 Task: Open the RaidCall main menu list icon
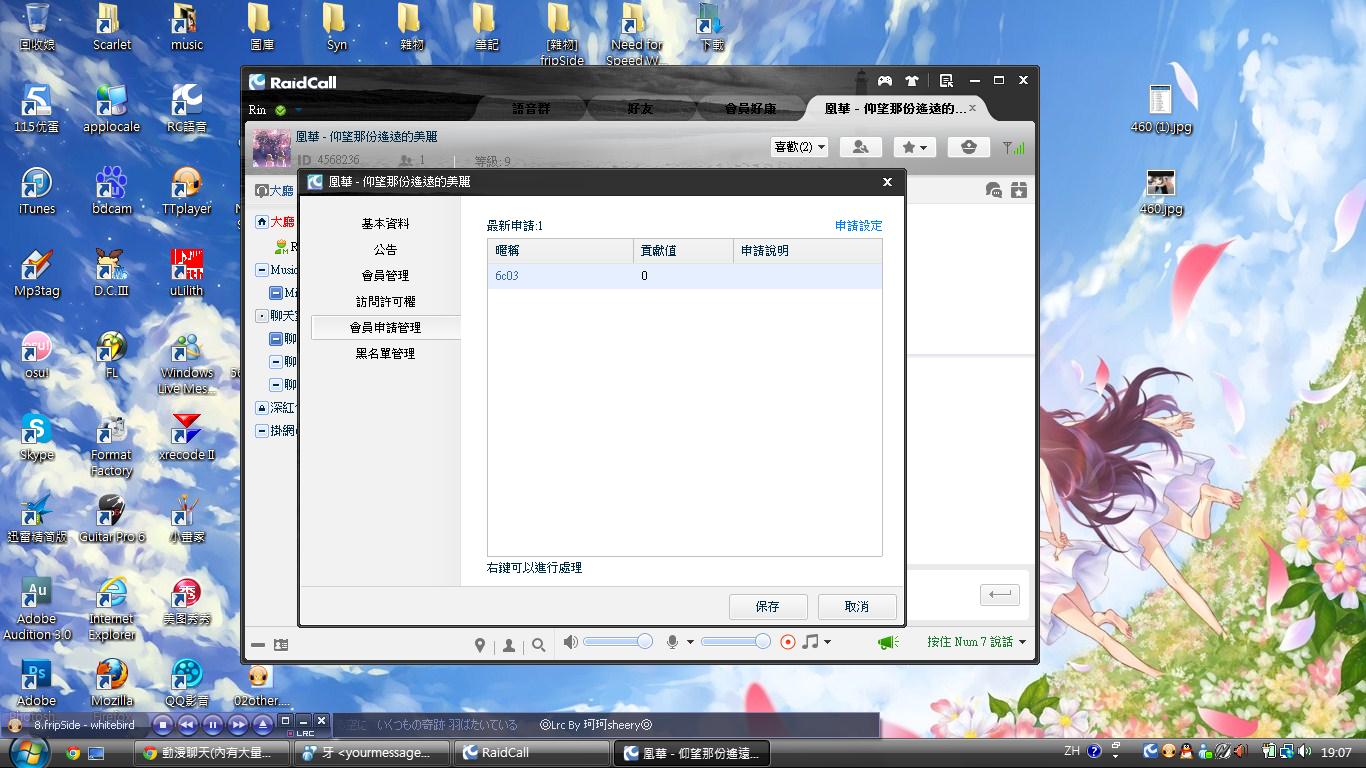click(x=946, y=81)
